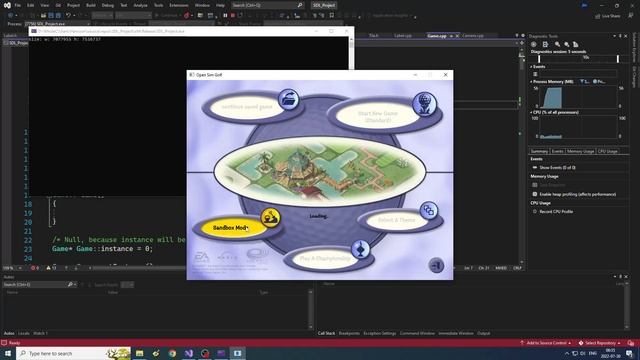Click the Break All pause debugging icon
The width and height of the screenshot is (640, 360).
coord(225,16)
